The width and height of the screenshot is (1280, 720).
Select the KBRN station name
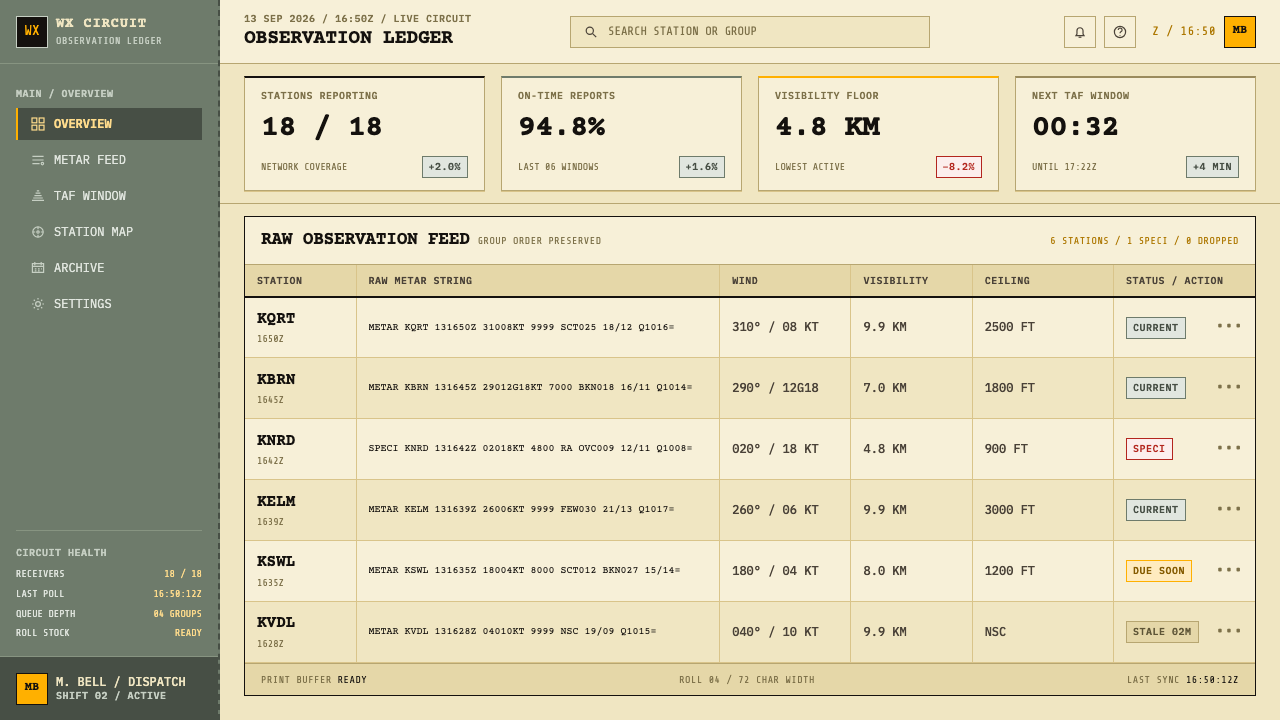tap(276, 380)
